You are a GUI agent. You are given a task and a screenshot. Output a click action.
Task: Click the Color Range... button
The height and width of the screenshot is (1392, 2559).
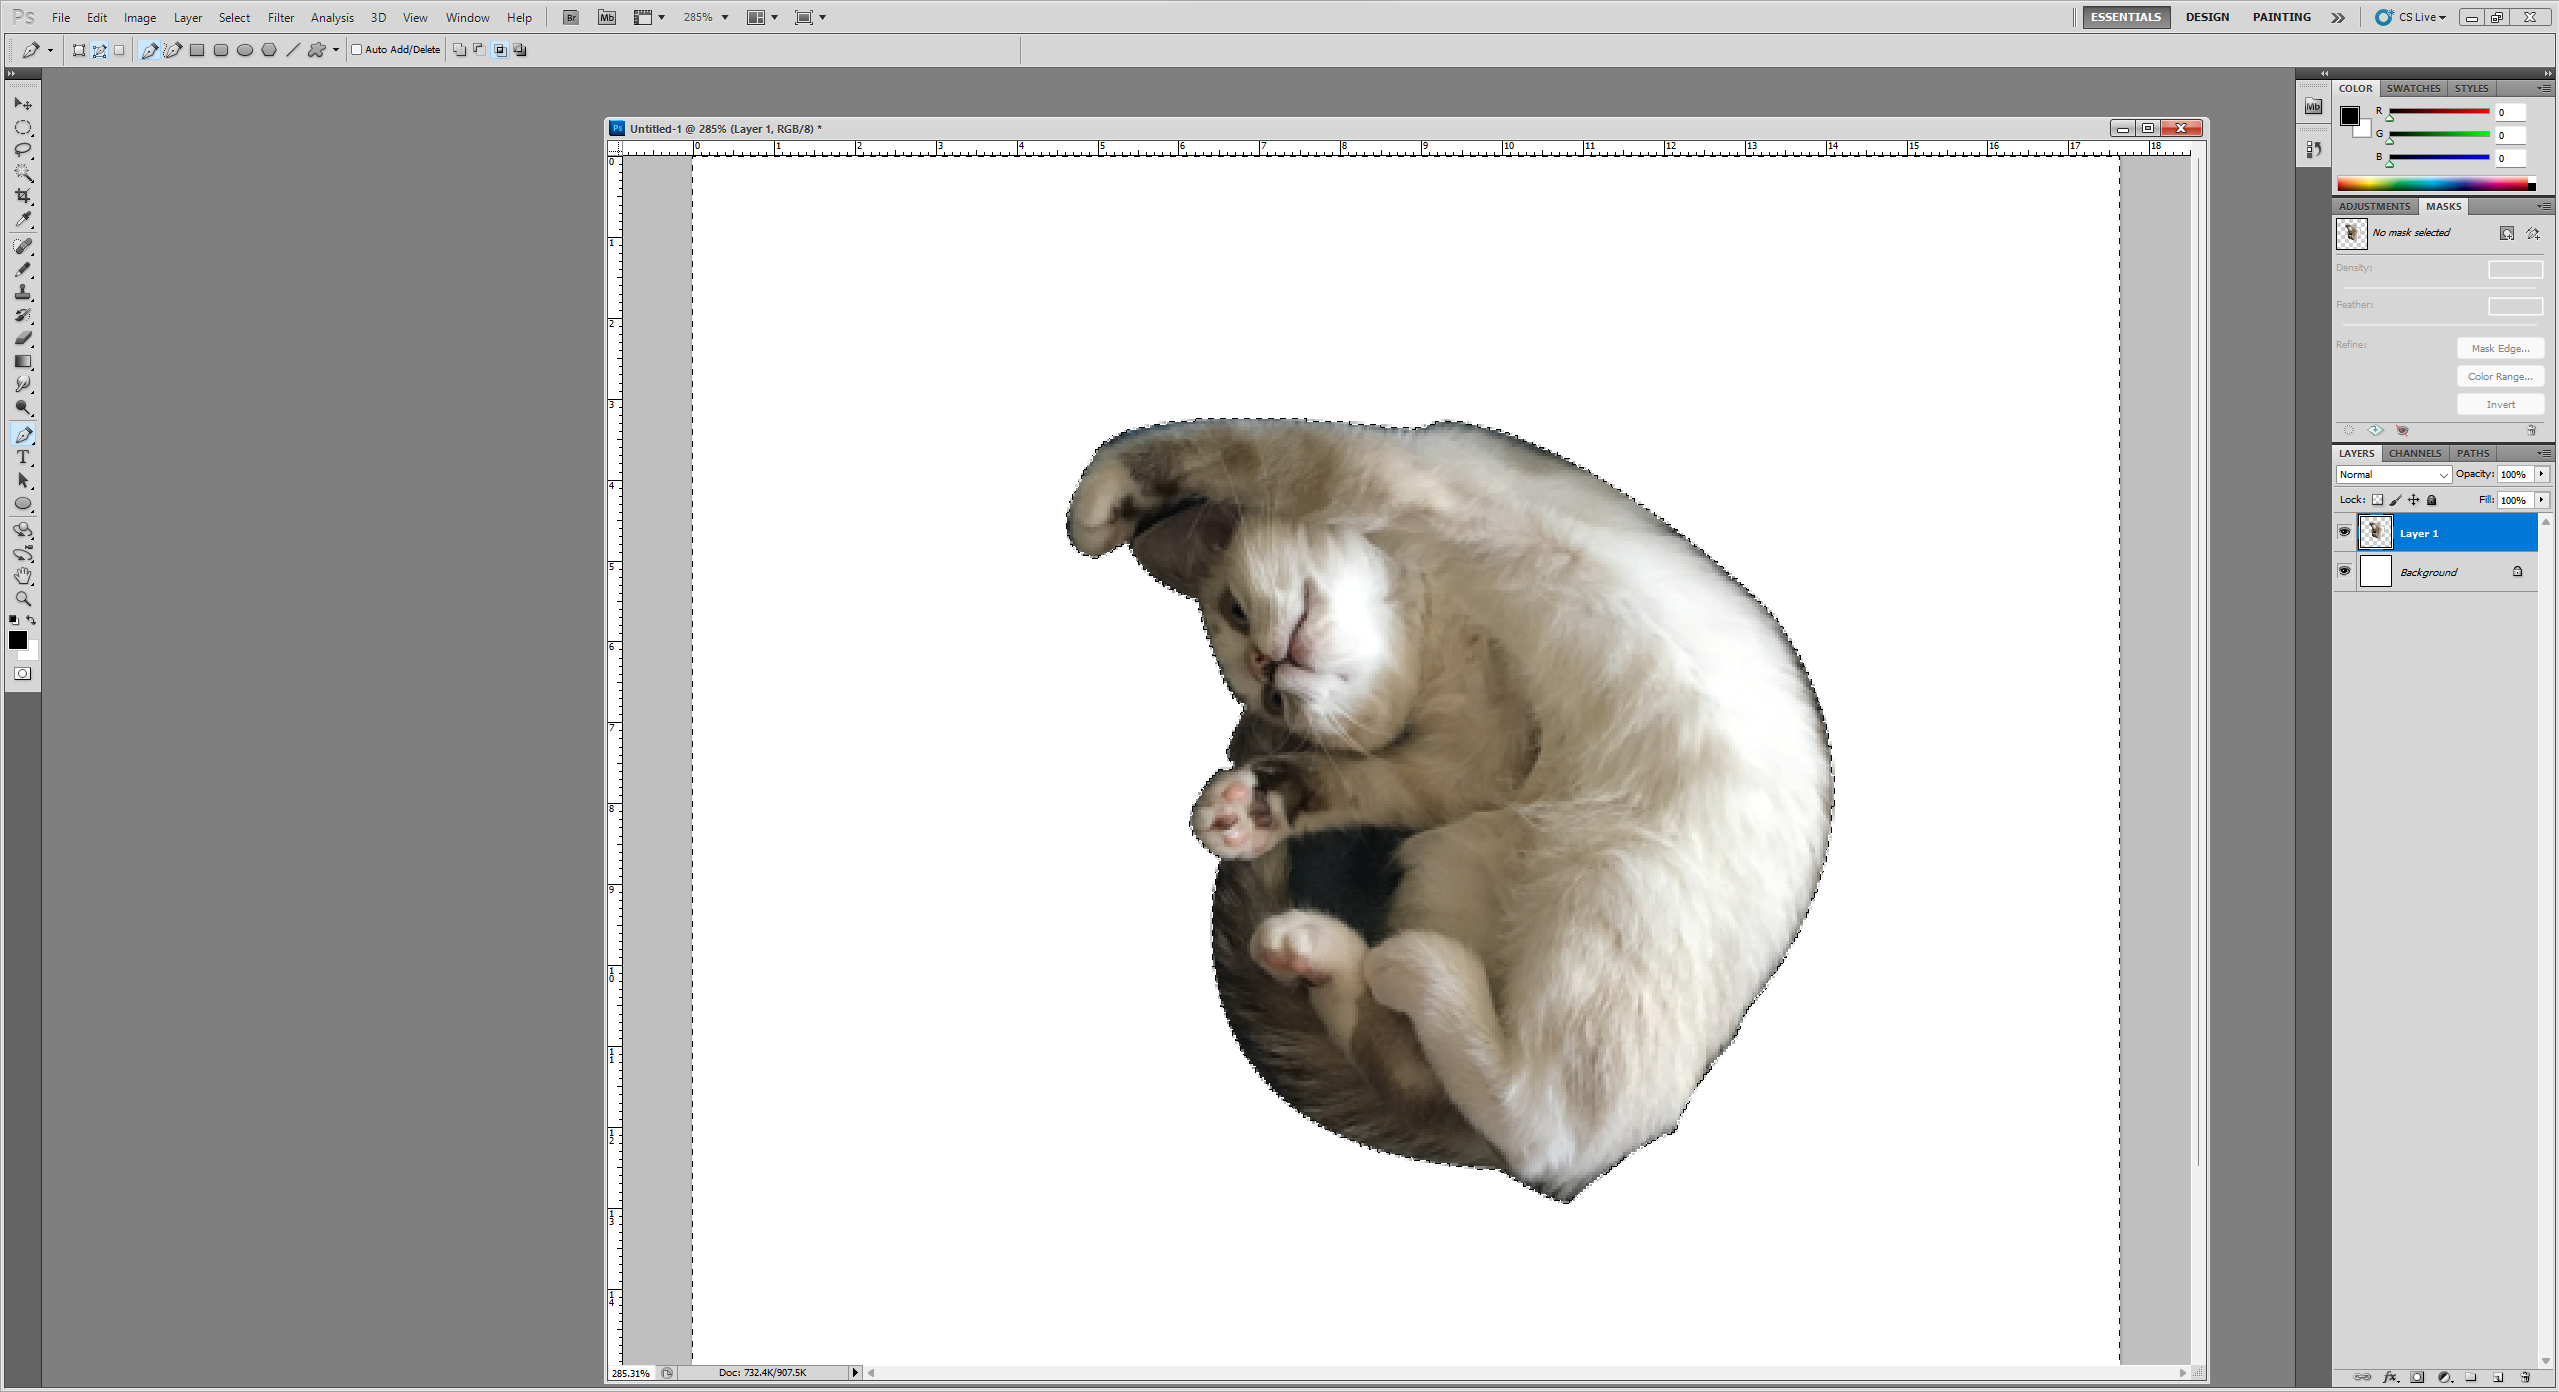(x=2499, y=377)
